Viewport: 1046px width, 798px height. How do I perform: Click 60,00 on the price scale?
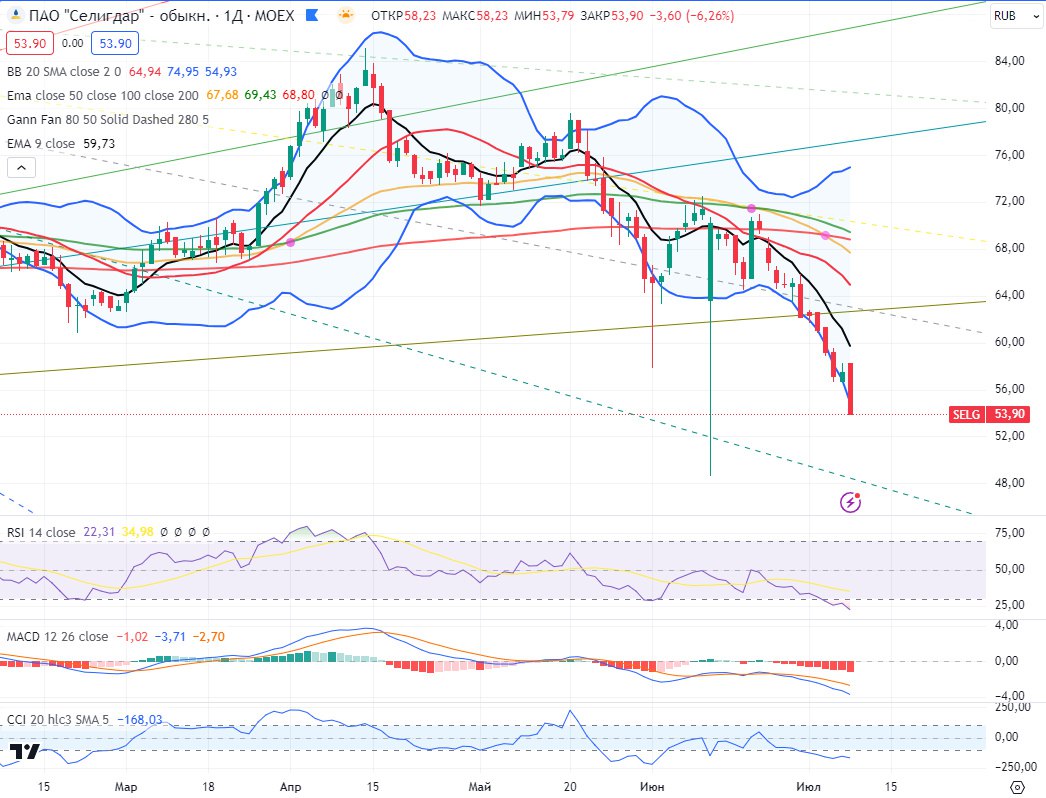(1009, 342)
